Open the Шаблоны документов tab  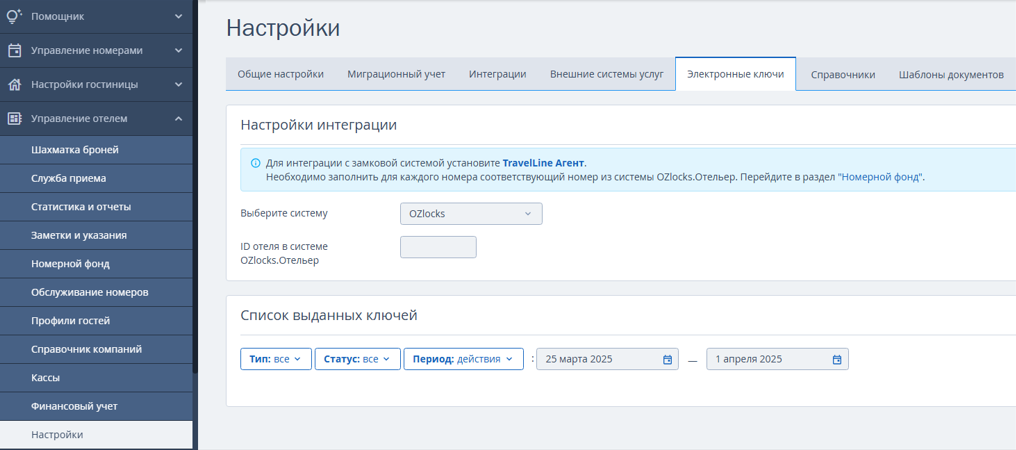pyautogui.click(x=951, y=75)
